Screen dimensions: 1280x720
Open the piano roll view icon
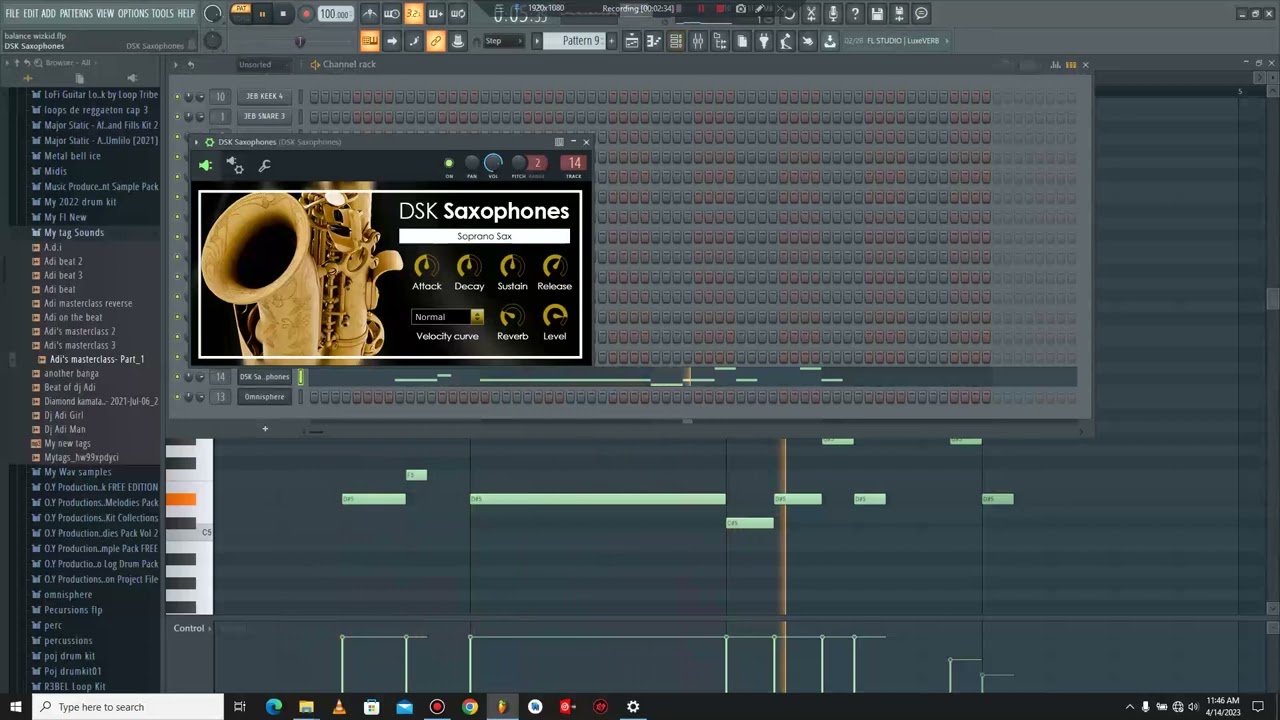pyautogui.click(x=654, y=41)
